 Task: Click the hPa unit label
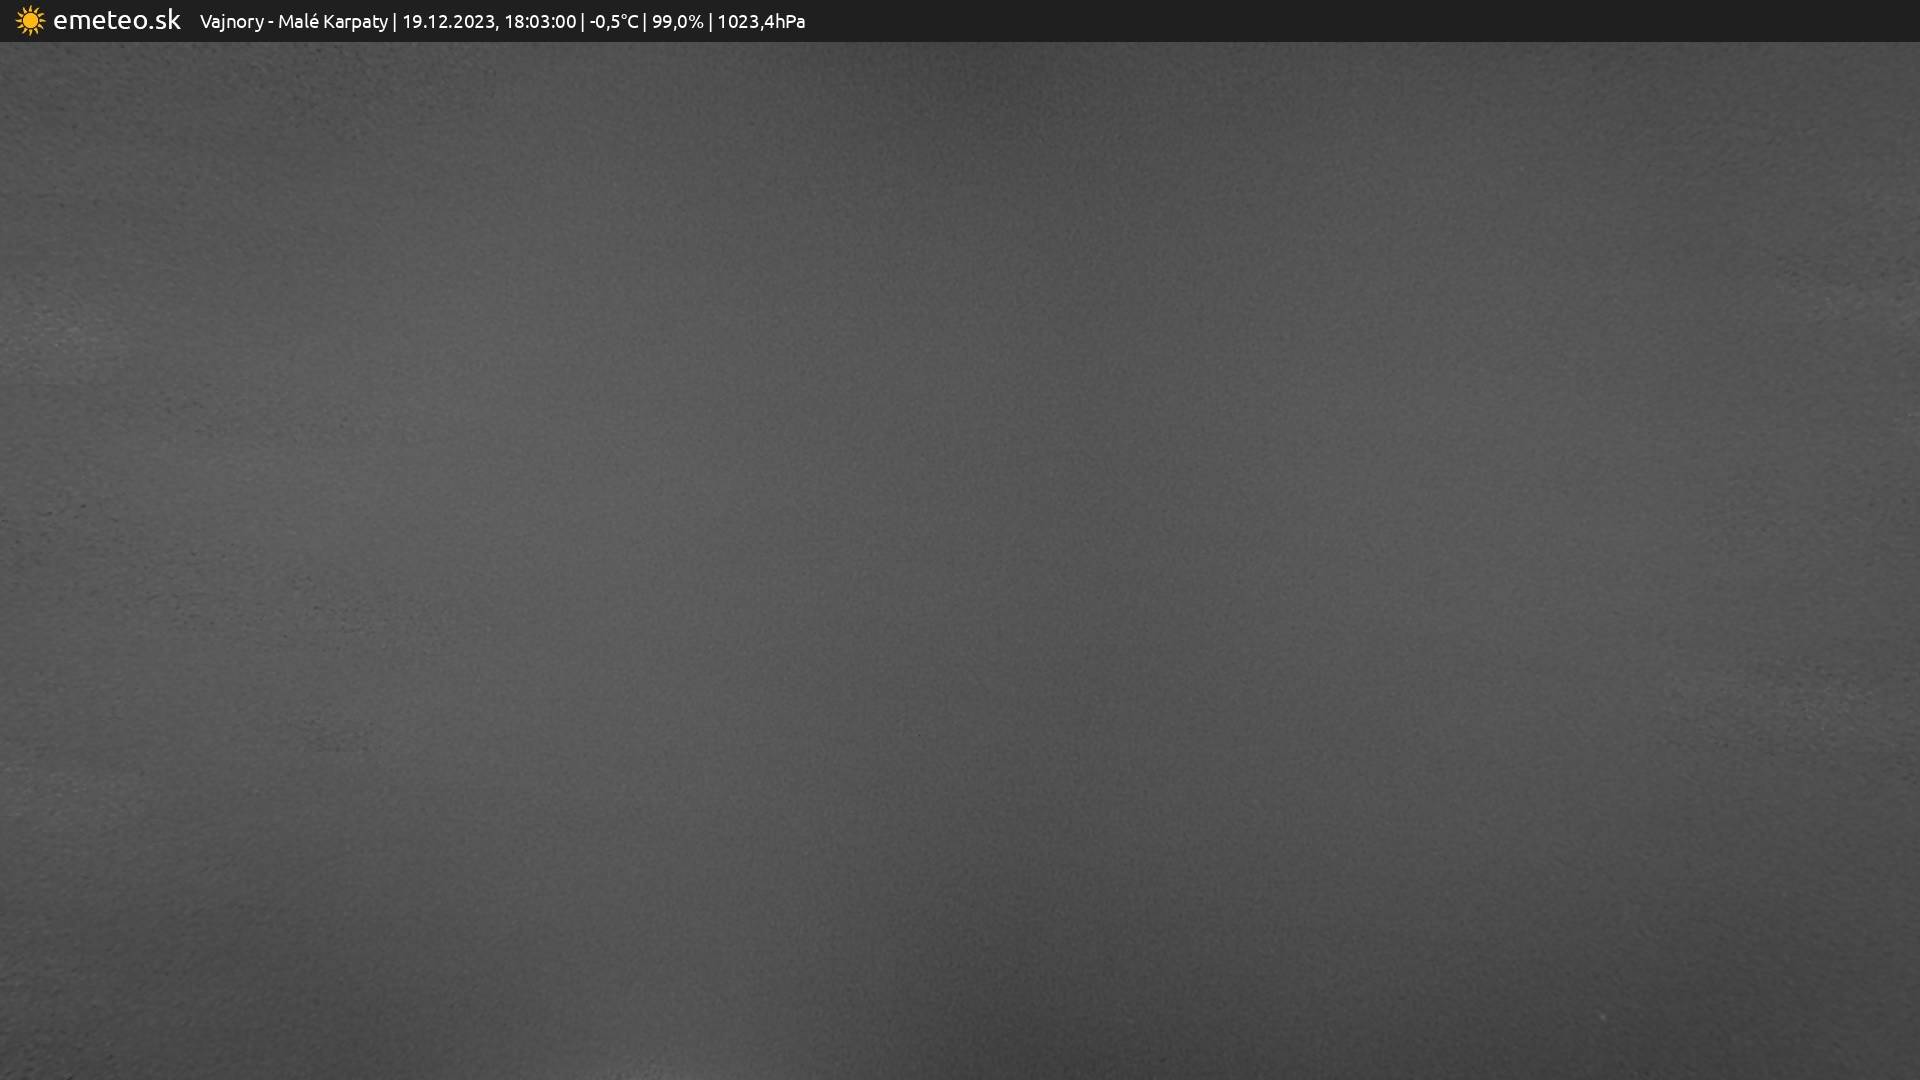point(790,22)
